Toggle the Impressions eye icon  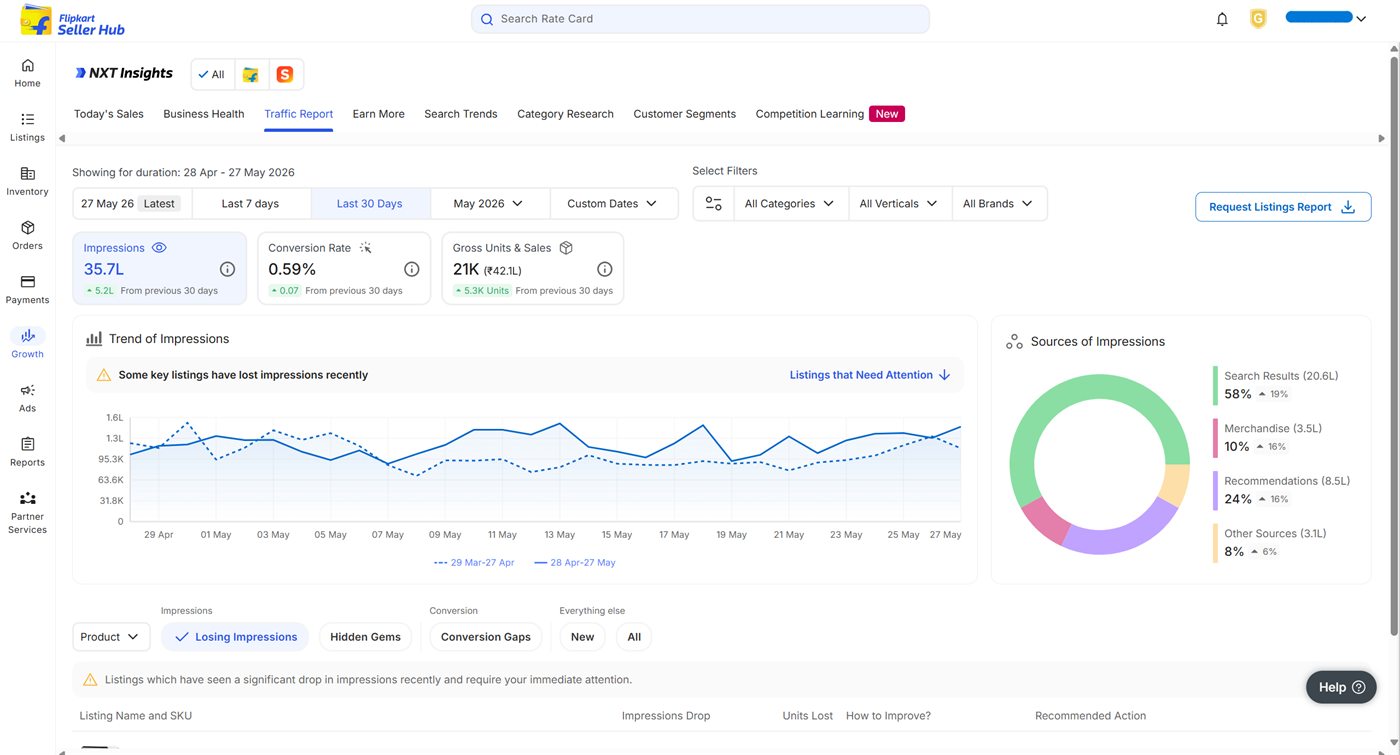pos(159,248)
